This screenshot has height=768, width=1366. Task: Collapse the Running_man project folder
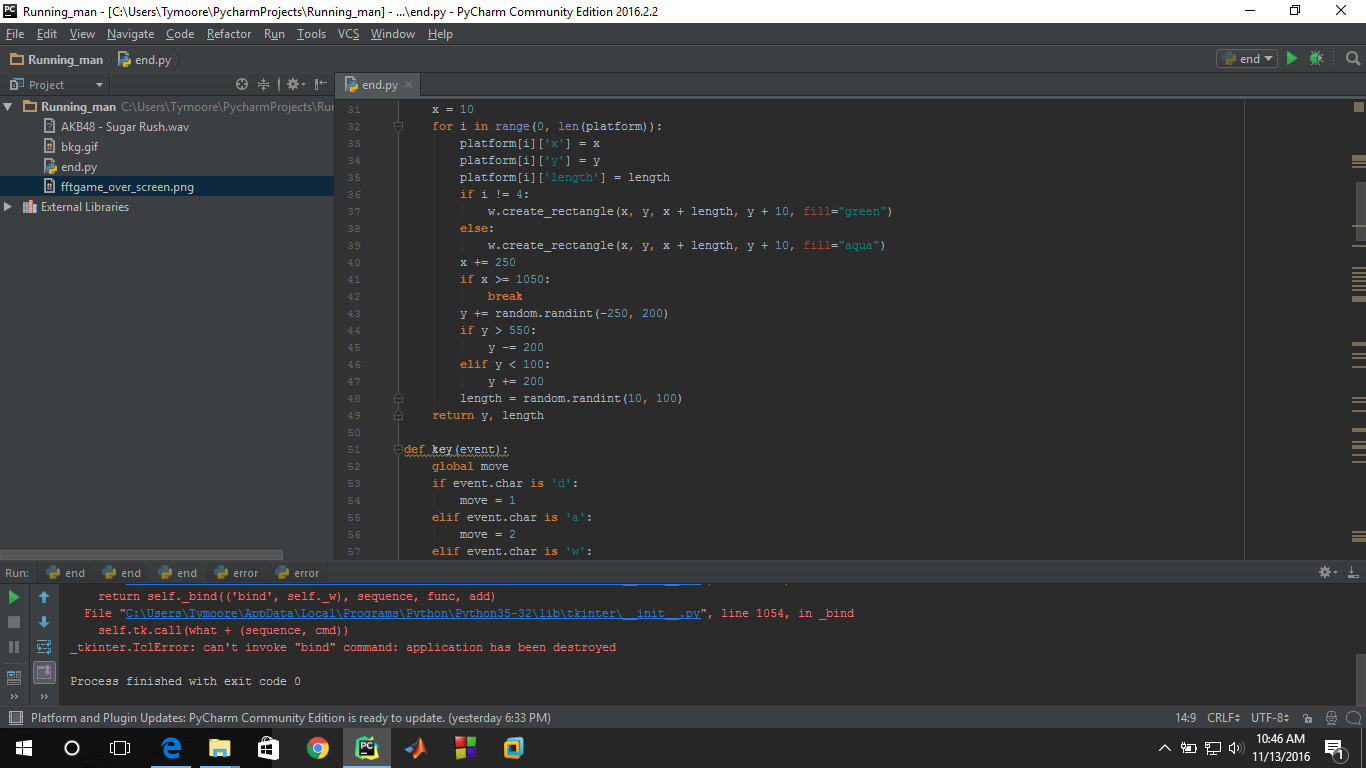tap(9, 107)
